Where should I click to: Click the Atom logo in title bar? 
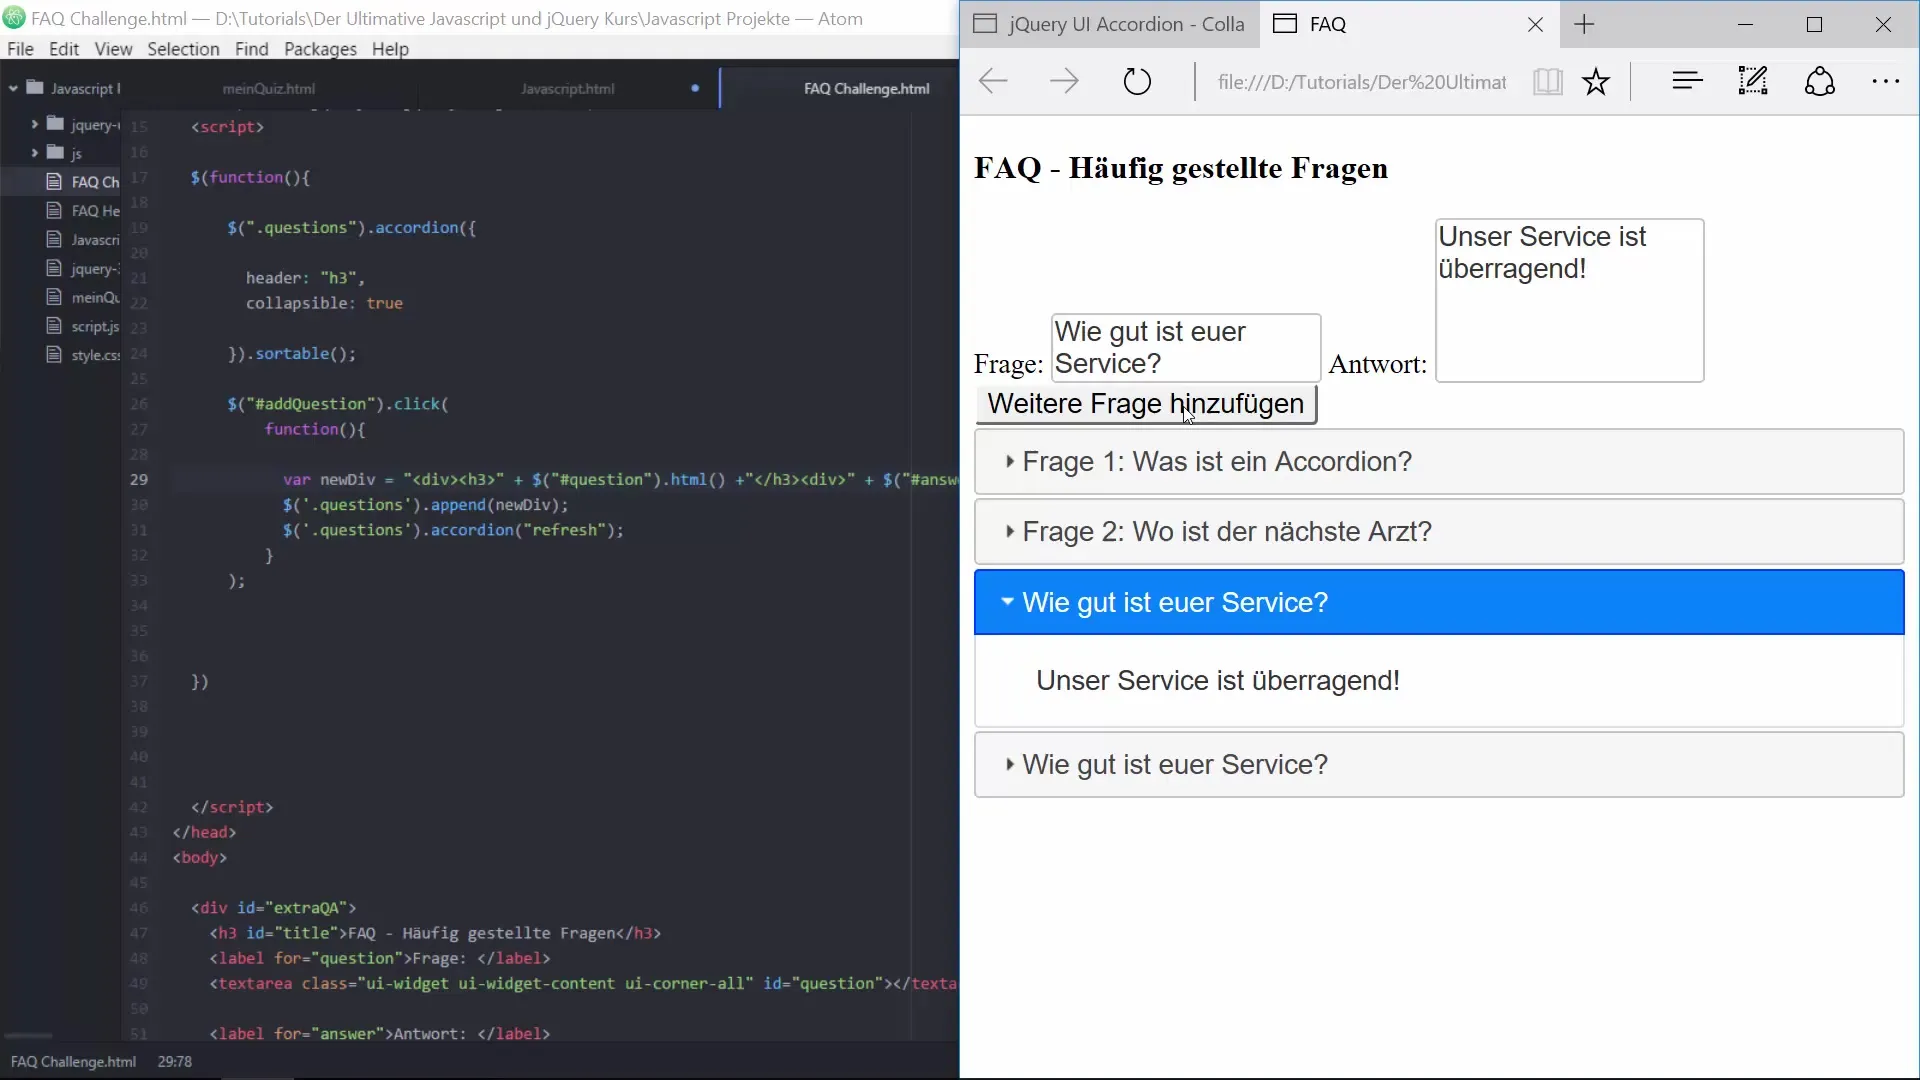click(x=14, y=18)
